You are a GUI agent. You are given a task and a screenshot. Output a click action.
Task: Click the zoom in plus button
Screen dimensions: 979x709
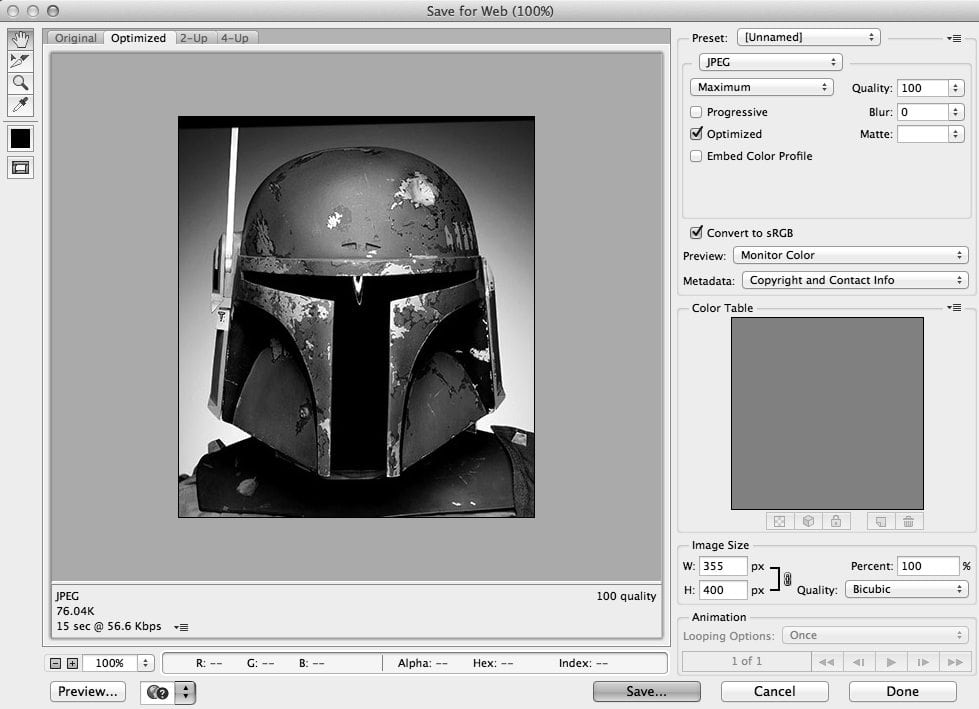[x=72, y=663]
